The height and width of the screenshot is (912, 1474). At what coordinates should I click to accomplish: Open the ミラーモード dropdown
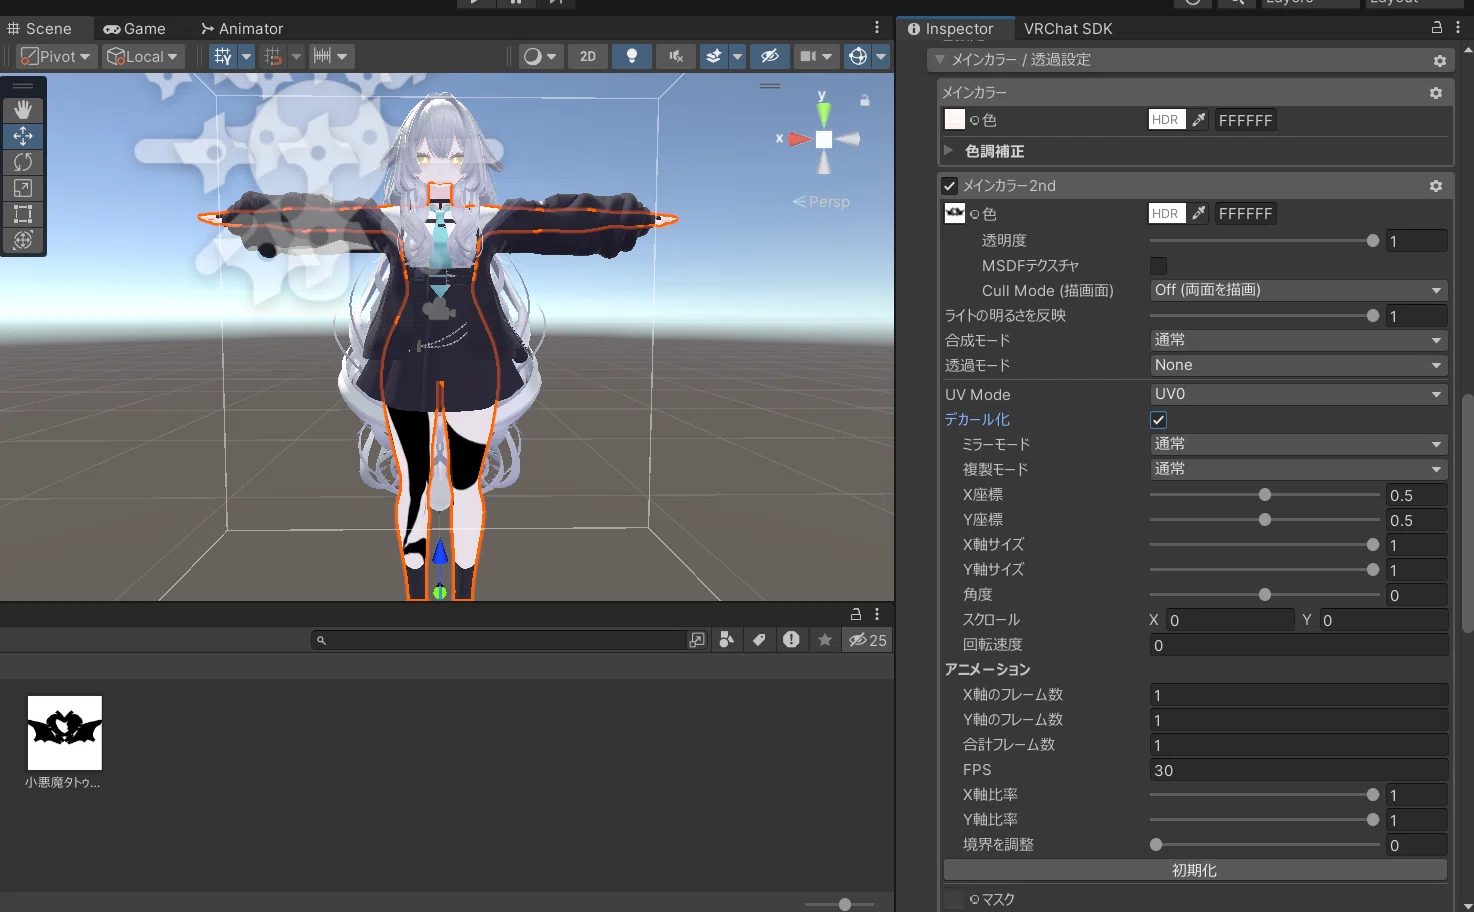[1298, 444]
